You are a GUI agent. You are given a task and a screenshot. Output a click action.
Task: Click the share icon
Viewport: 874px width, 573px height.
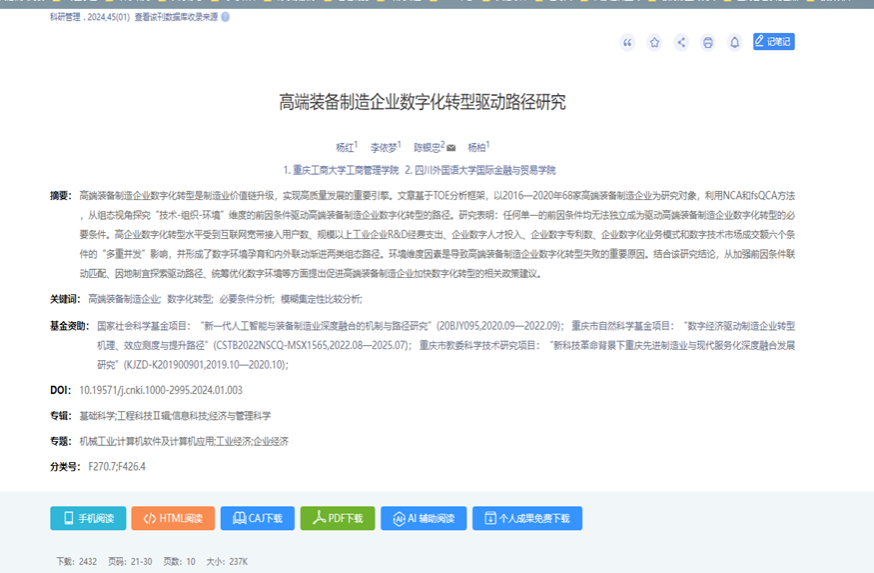[x=681, y=42]
